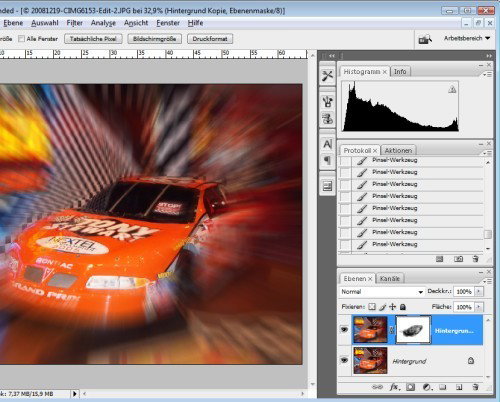Click the Lock all icon next to Fixieren
Screen dimensions: 500x402
[x=403, y=307]
